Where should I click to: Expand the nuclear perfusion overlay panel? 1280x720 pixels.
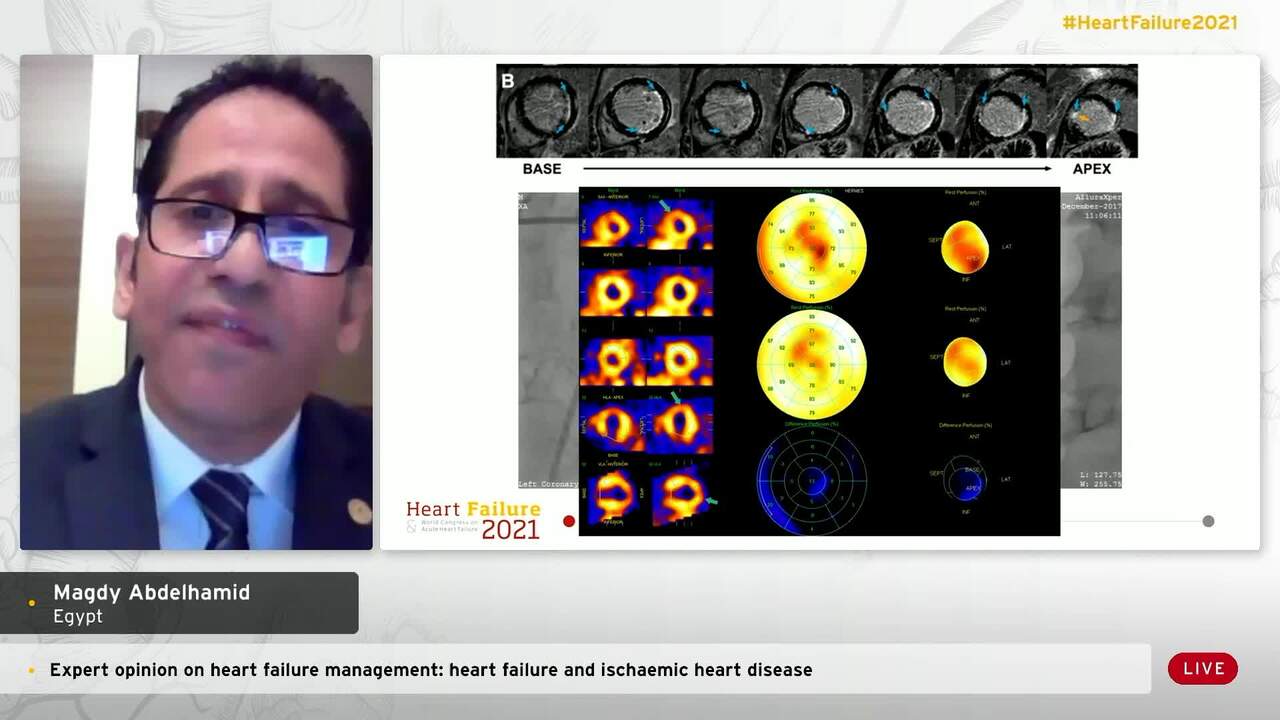tap(818, 359)
